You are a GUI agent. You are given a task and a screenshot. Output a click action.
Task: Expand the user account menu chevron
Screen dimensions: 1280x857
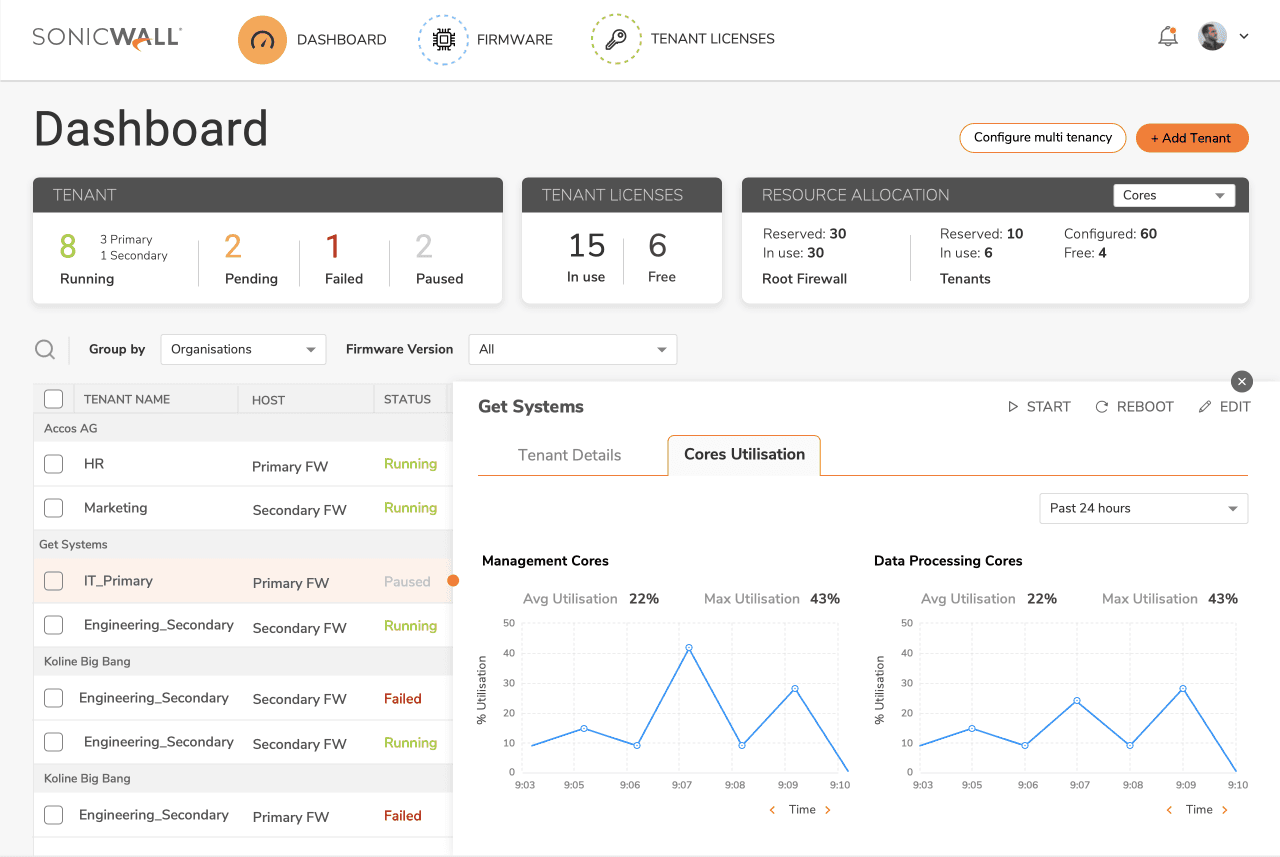pos(1244,37)
